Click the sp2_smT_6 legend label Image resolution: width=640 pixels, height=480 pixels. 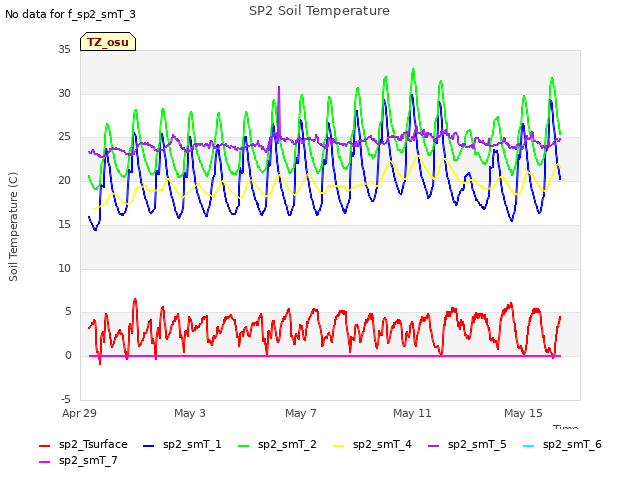[x=572, y=444]
